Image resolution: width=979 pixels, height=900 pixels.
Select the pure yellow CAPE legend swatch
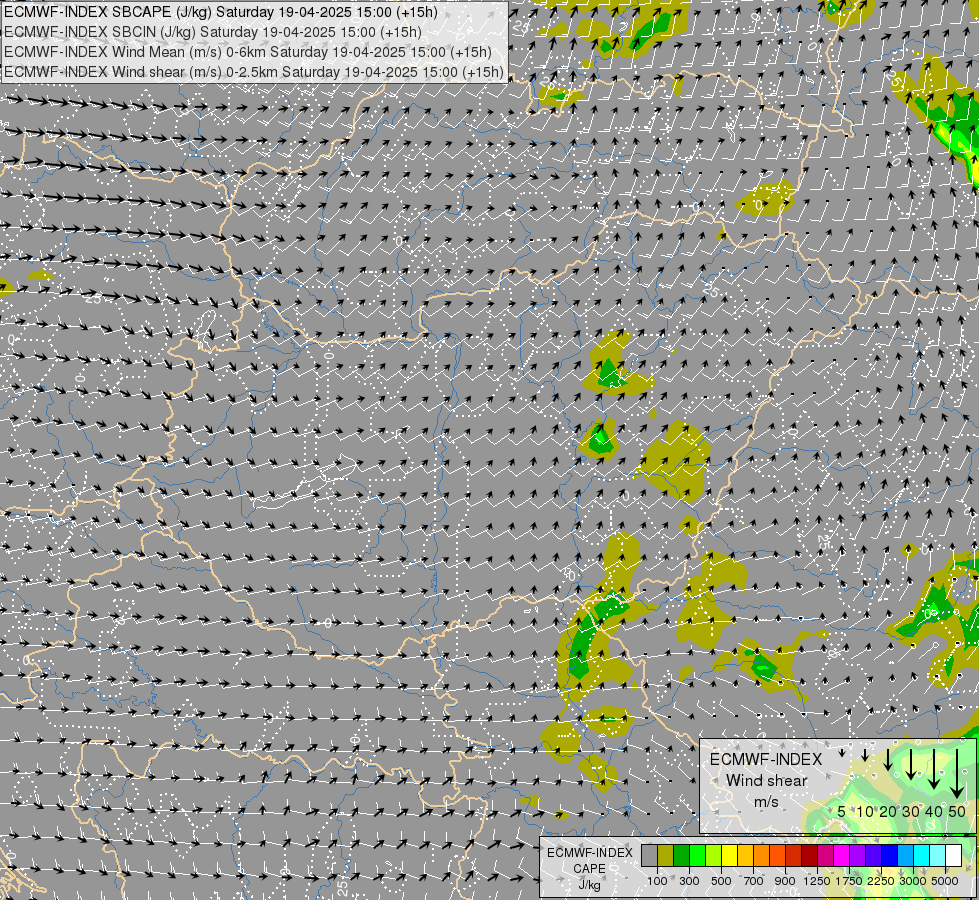click(x=729, y=855)
